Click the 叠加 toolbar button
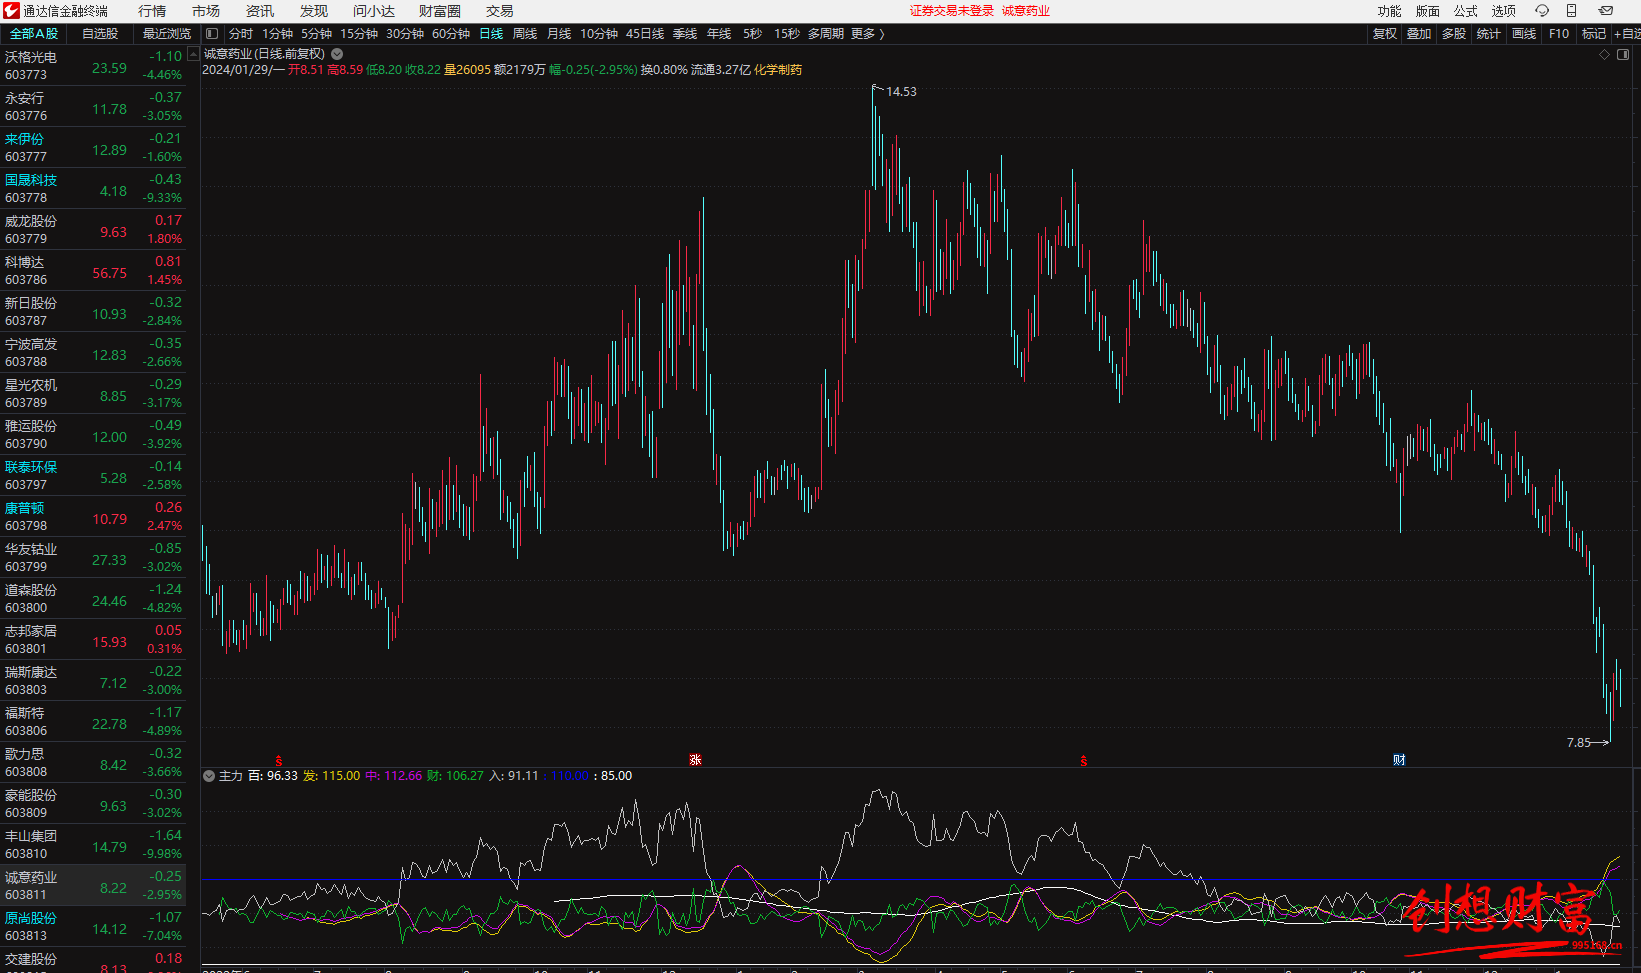The image size is (1641, 973). pos(1419,34)
